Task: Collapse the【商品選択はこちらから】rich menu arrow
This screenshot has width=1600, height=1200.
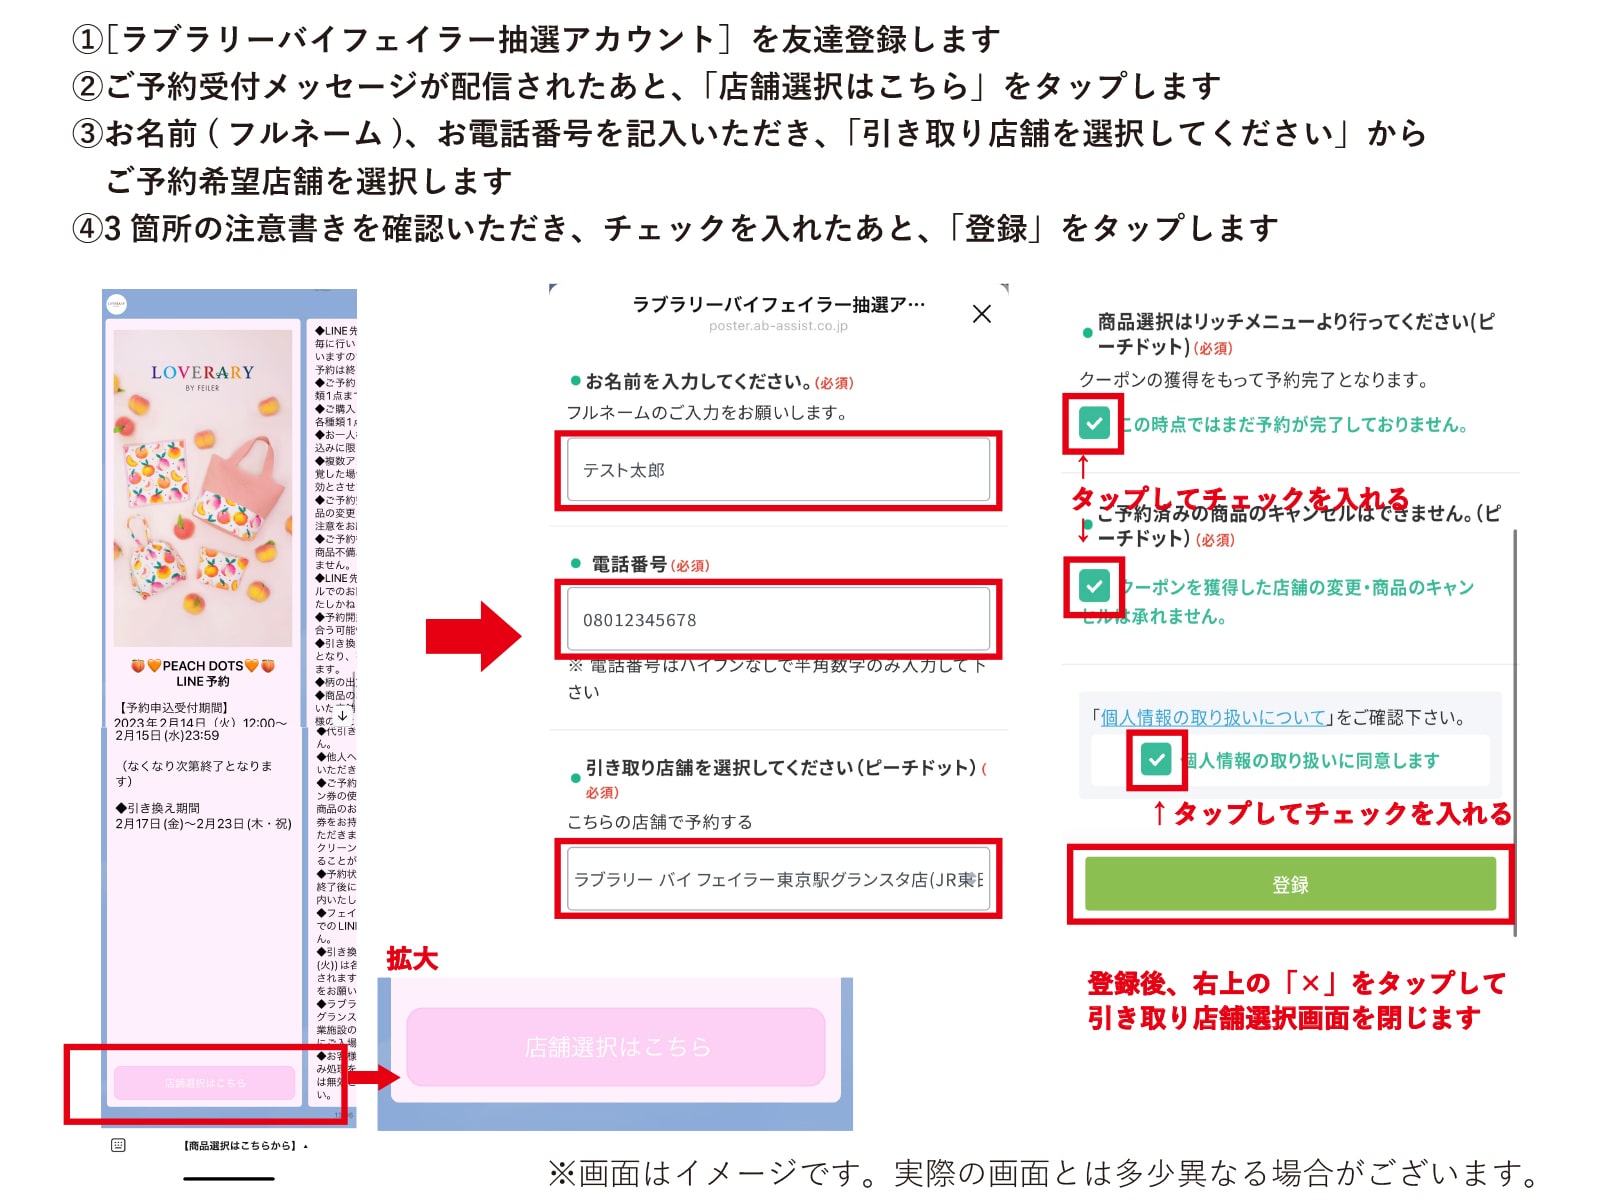Action: (x=305, y=1146)
